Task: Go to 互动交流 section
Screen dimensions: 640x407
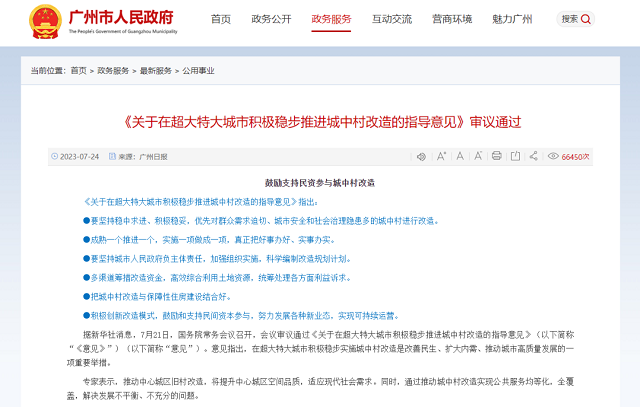Action: click(391, 19)
